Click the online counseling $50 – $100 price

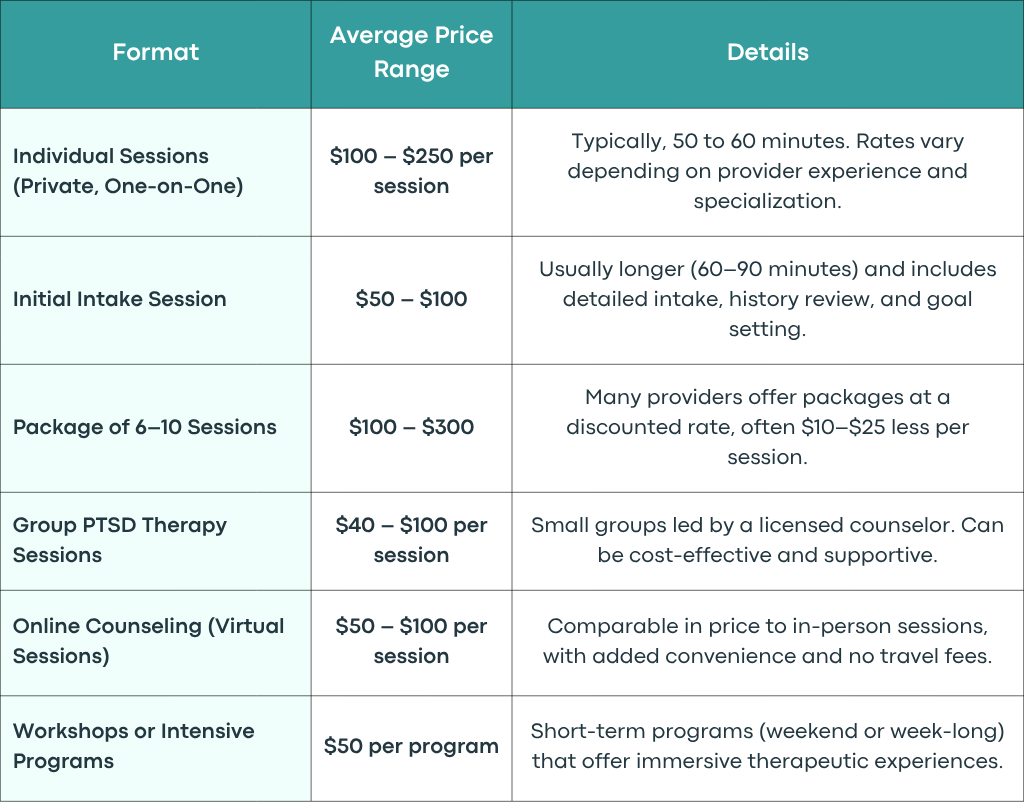tap(411, 641)
